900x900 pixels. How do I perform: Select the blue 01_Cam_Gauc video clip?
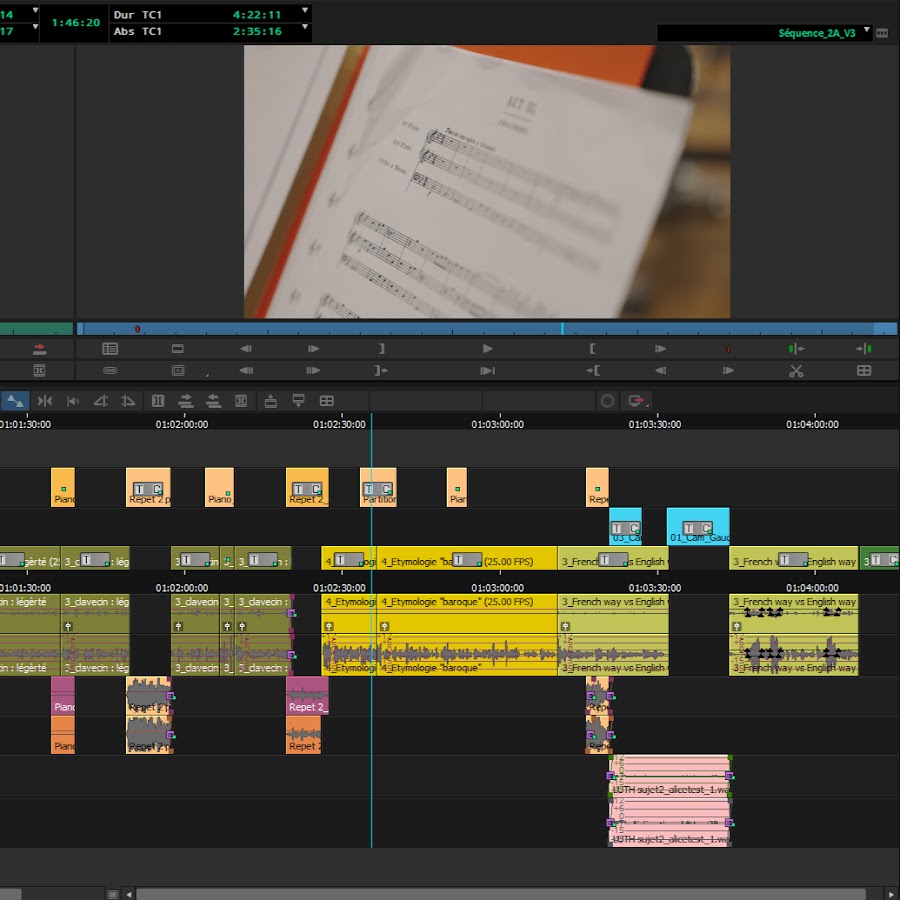pyautogui.click(x=698, y=526)
